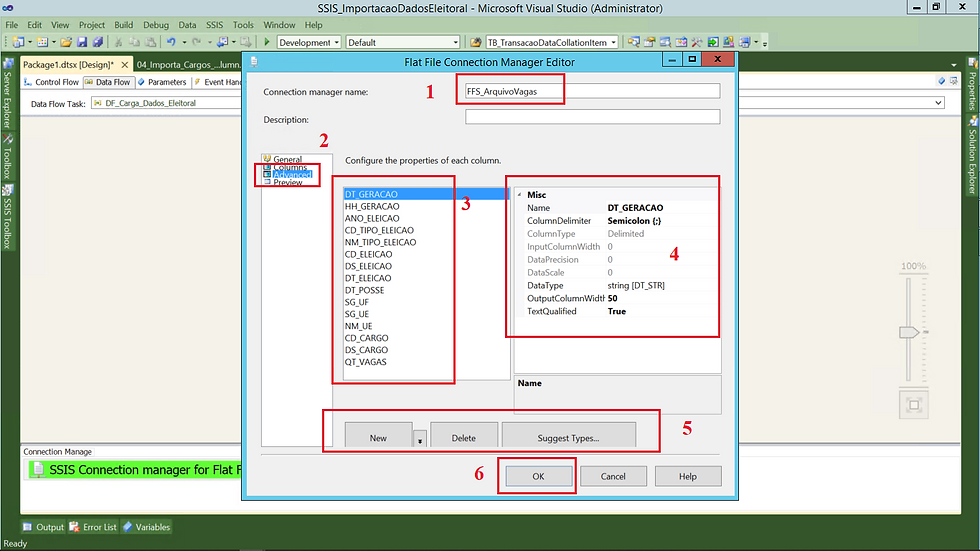Click the Open File folder icon
Screen dimensions: 980x551
tap(66, 42)
